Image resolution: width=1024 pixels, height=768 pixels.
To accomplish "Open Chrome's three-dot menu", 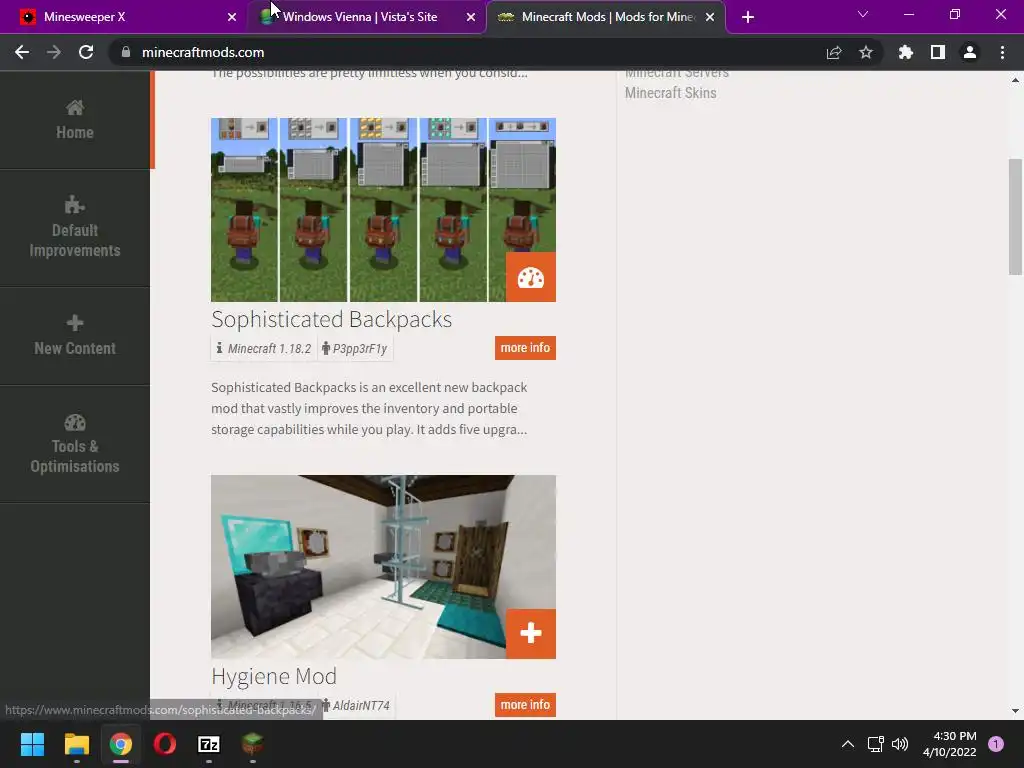I will pyautogui.click(x=1002, y=52).
